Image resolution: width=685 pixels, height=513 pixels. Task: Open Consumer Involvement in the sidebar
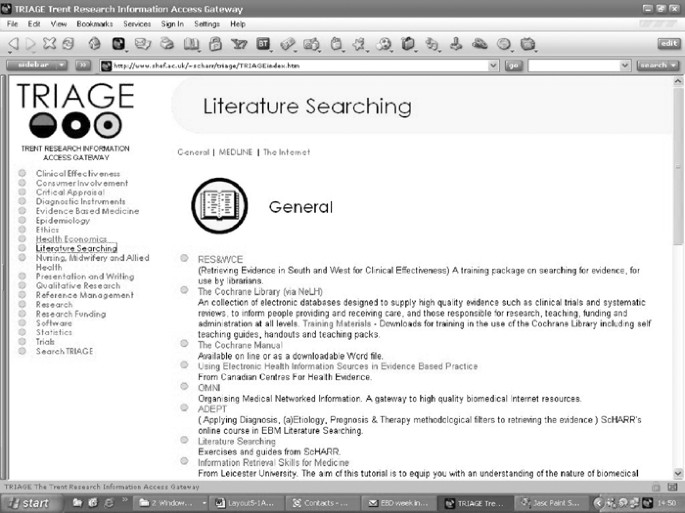tap(82, 183)
